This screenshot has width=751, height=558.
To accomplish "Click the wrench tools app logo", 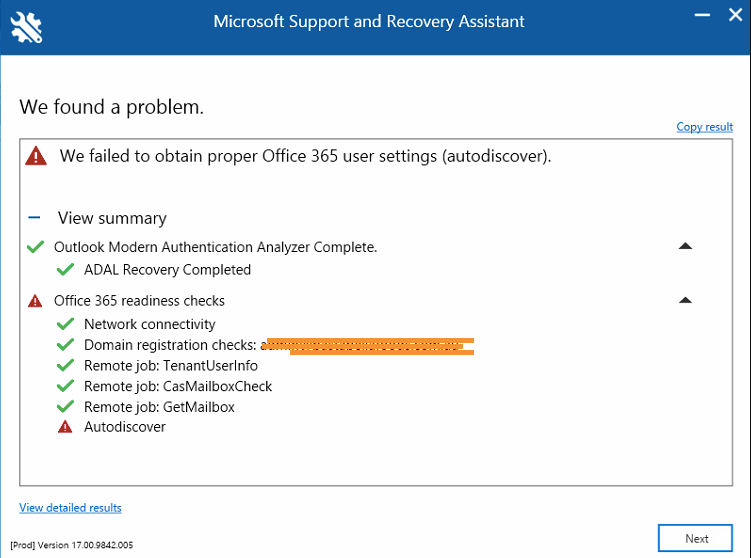I will coord(26,27).
